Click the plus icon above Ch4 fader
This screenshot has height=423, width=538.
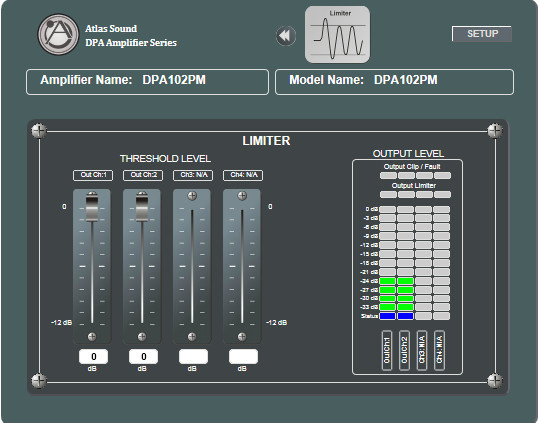click(242, 196)
